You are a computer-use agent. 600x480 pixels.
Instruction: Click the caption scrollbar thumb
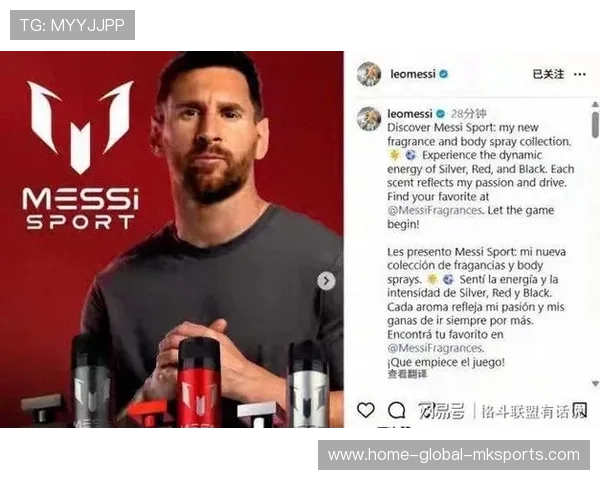click(595, 124)
